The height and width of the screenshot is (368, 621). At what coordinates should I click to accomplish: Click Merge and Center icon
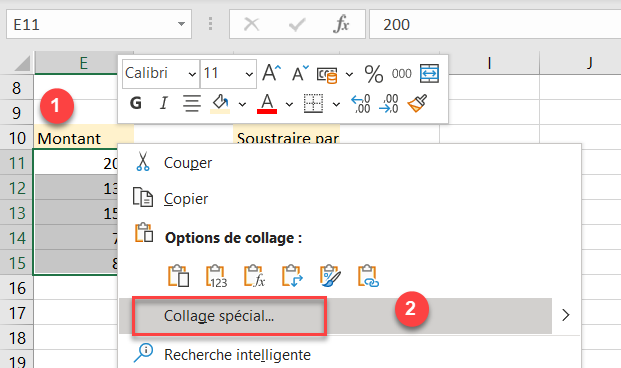point(429,73)
